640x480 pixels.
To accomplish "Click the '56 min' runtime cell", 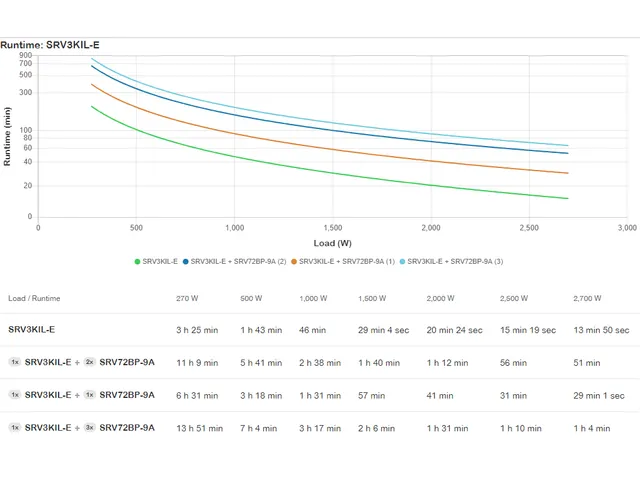I will pos(513,363).
